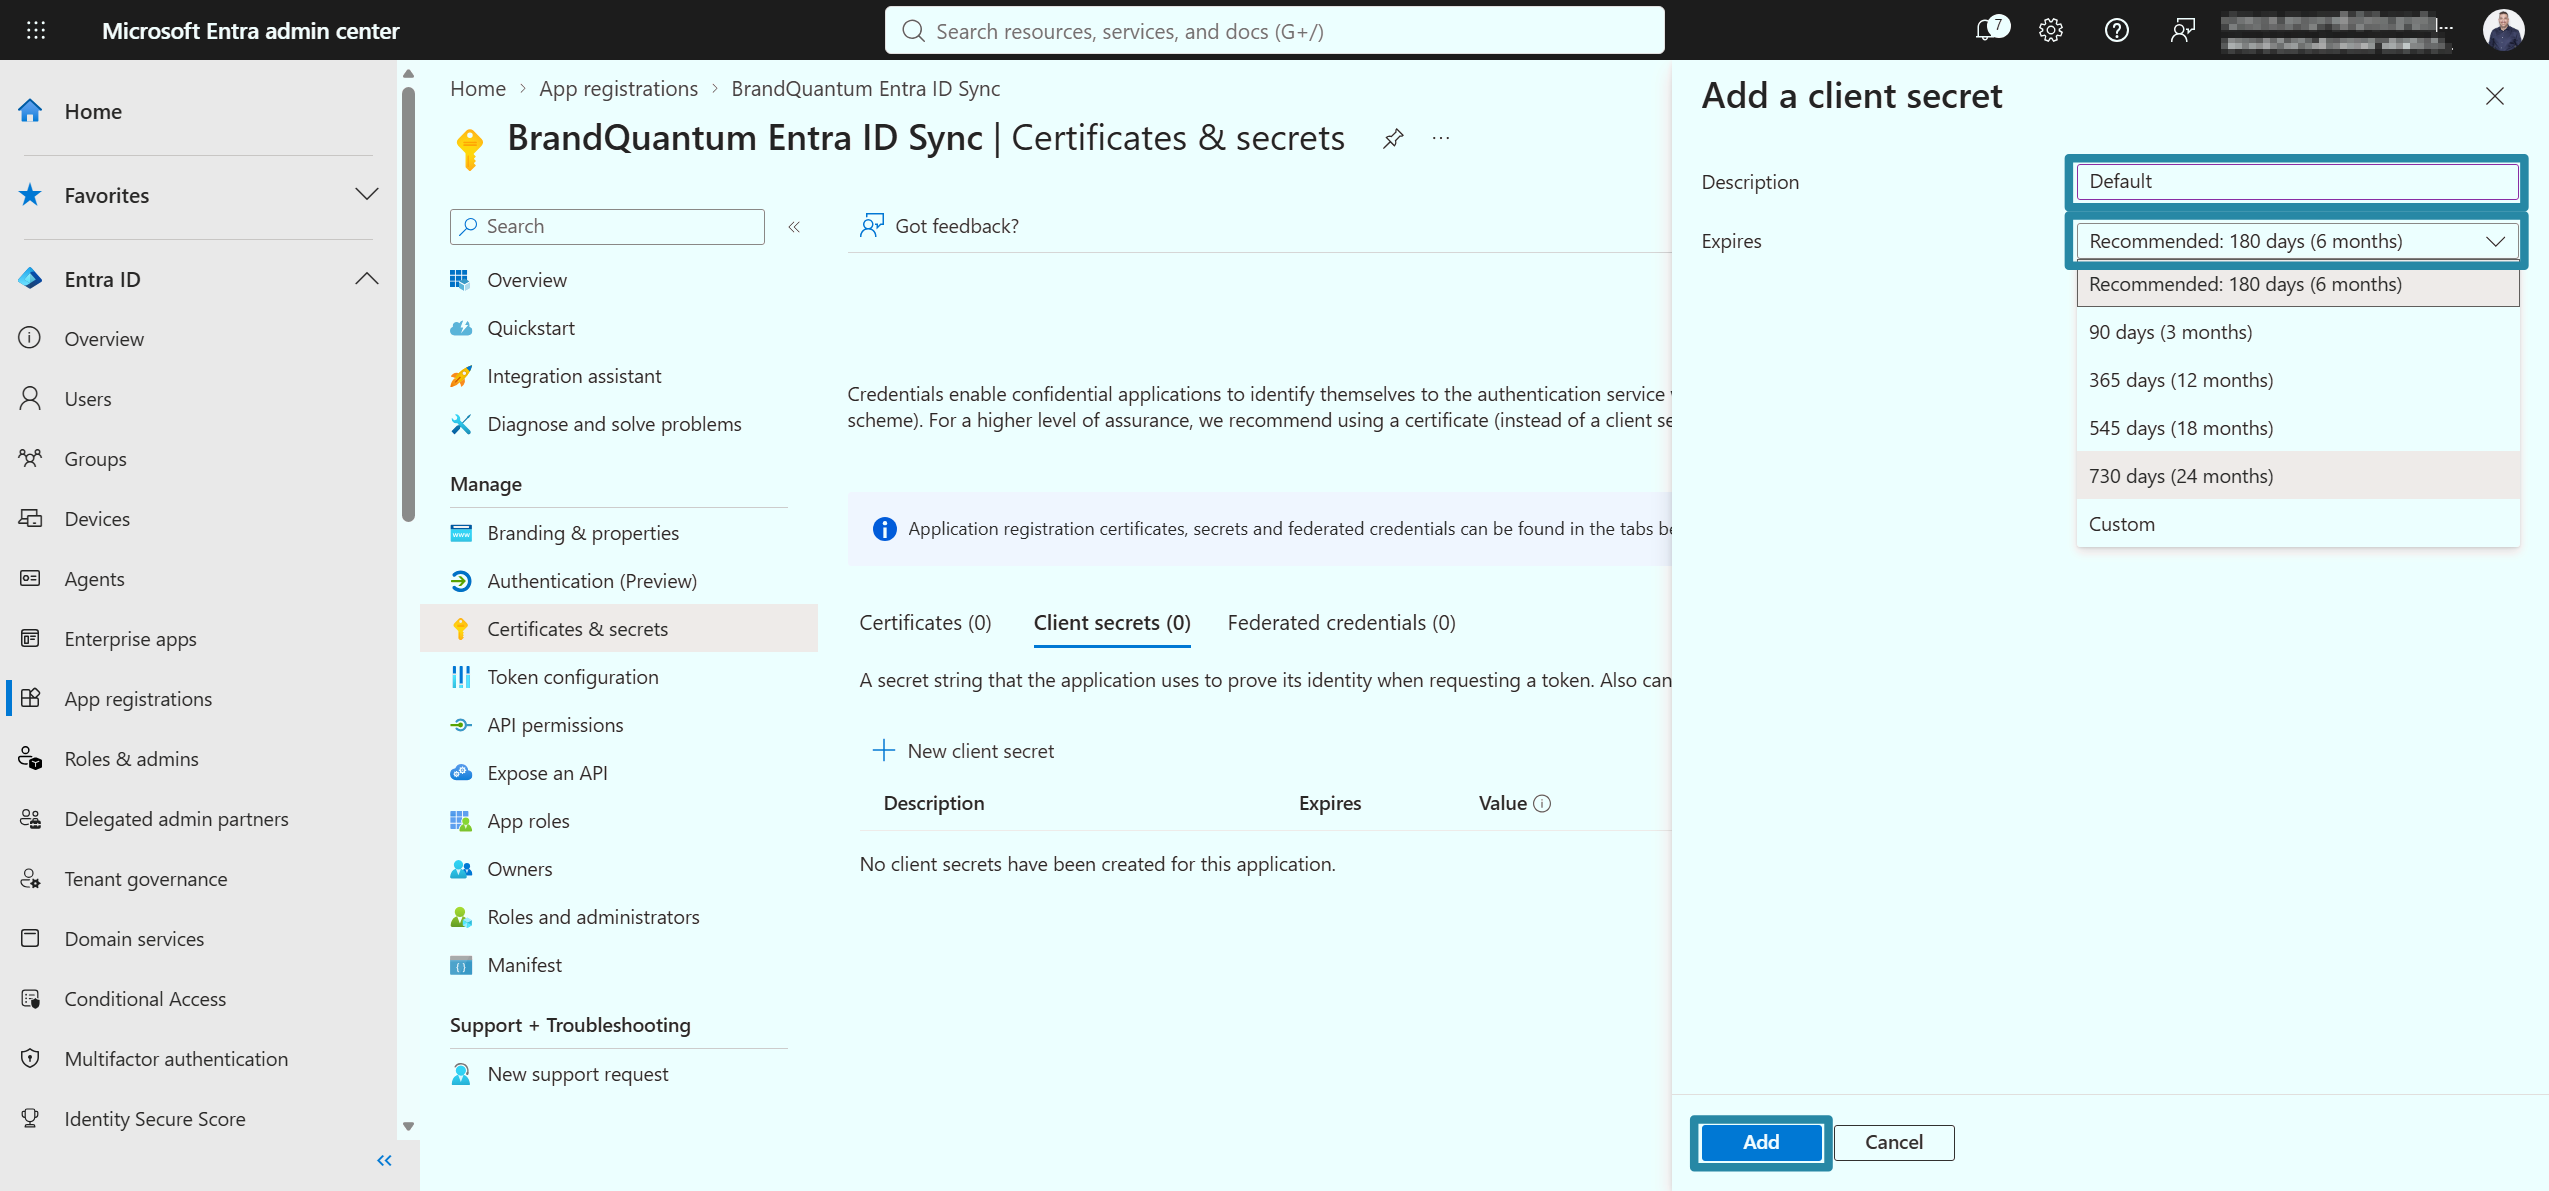The image size is (2549, 1191).
Task: Open the portal settings gear icon
Action: point(2050,30)
